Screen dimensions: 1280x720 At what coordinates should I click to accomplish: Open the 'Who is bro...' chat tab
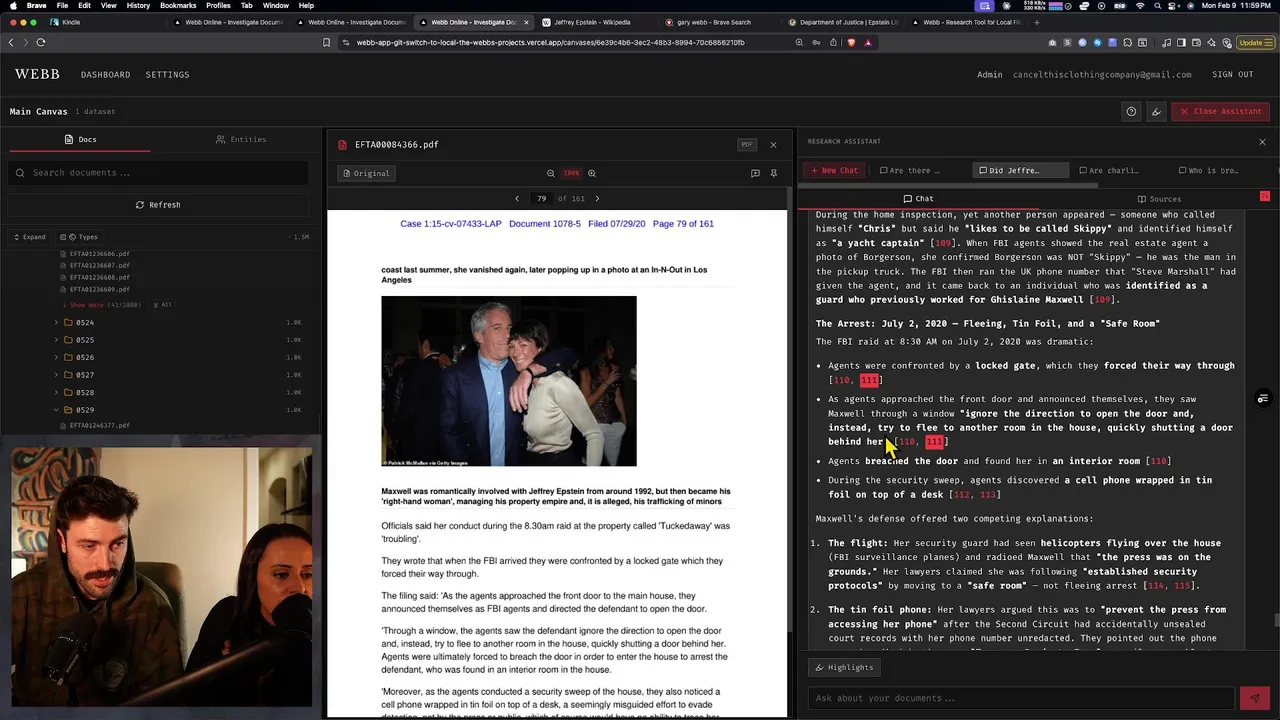point(1208,170)
